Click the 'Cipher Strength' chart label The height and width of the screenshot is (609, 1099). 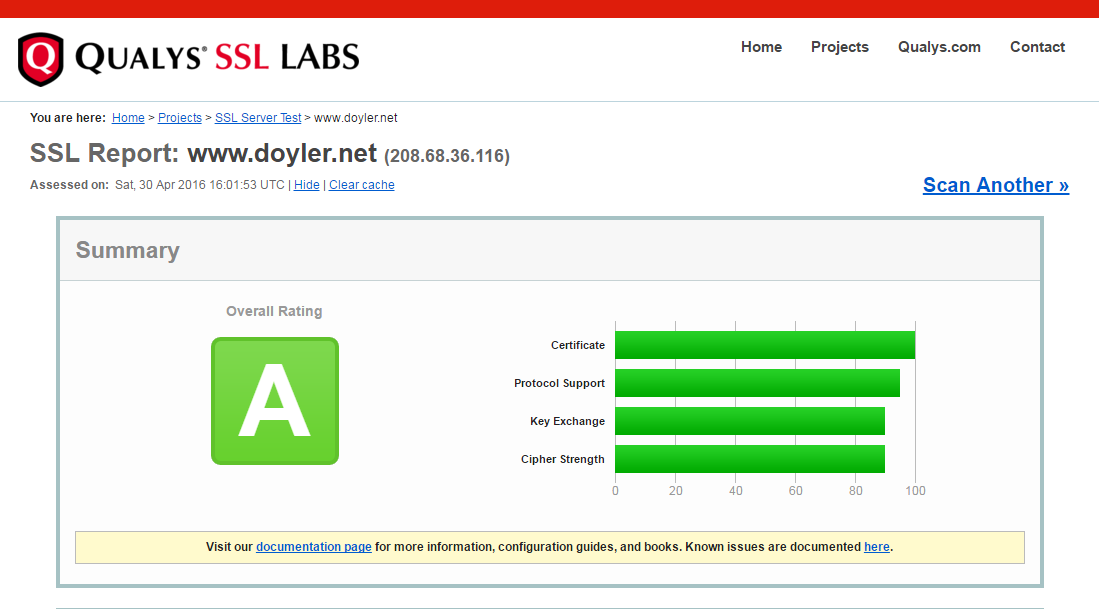tap(562, 459)
